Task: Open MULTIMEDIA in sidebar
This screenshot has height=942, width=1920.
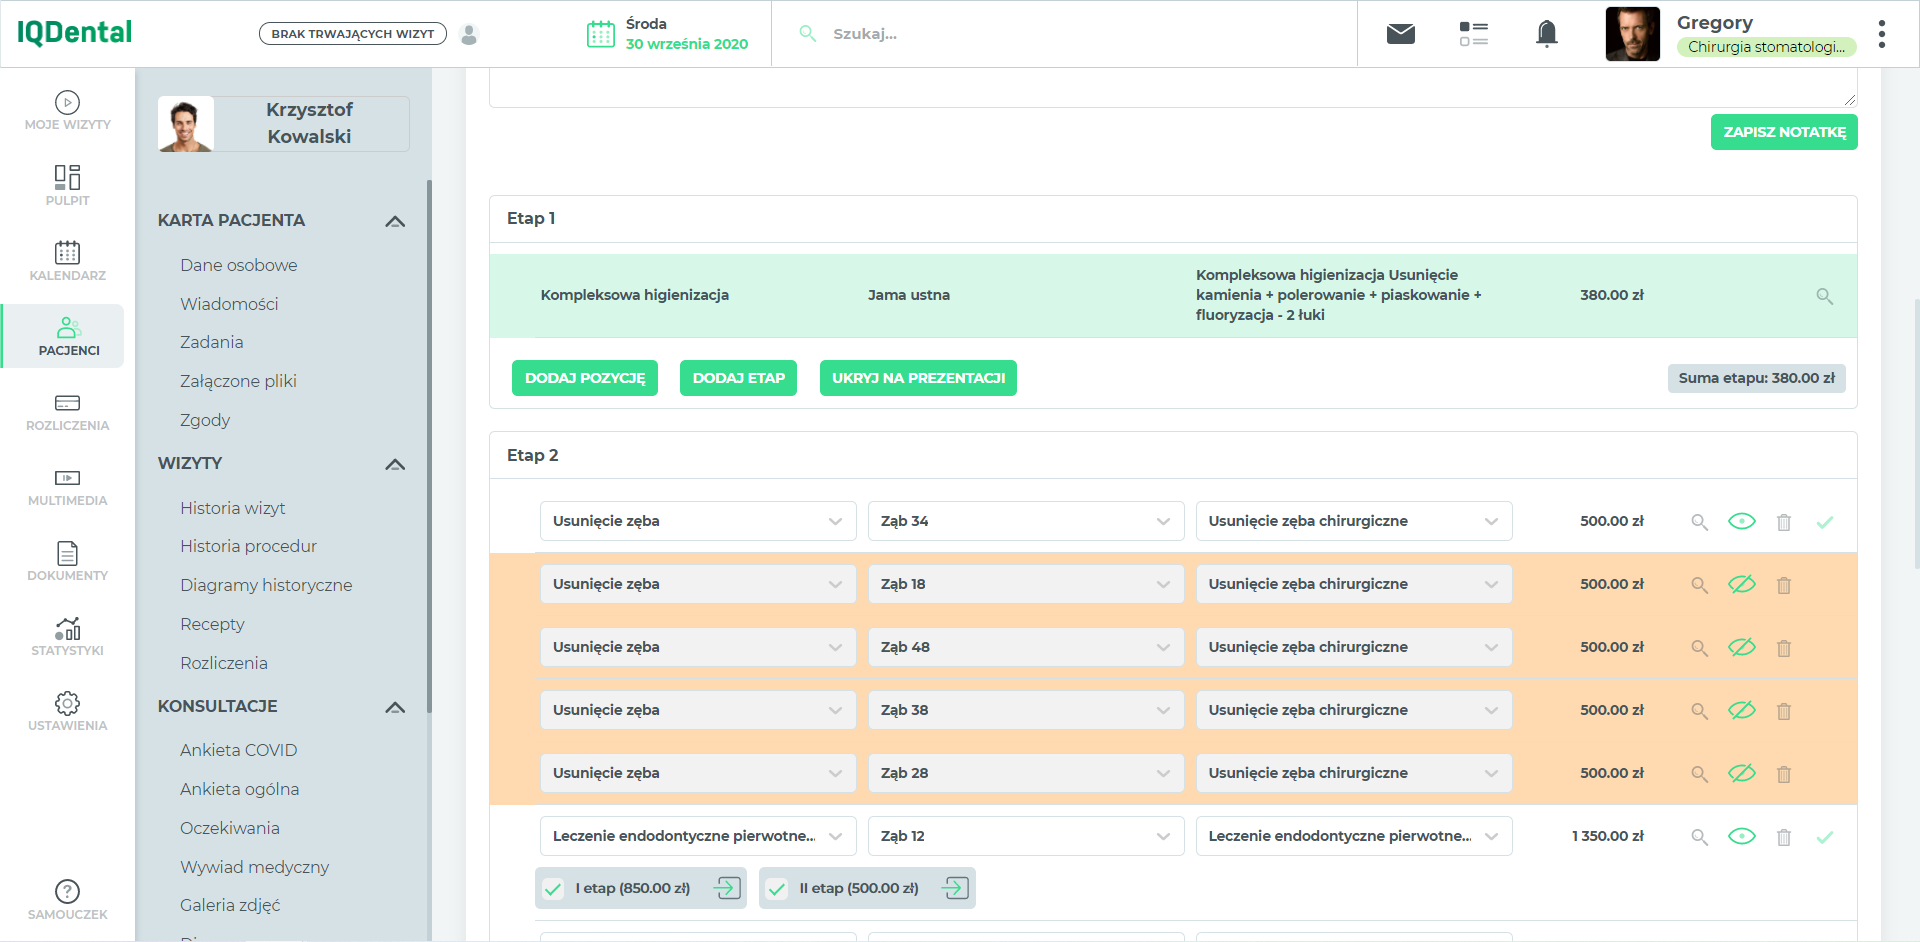Action: (x=67, y=486)
